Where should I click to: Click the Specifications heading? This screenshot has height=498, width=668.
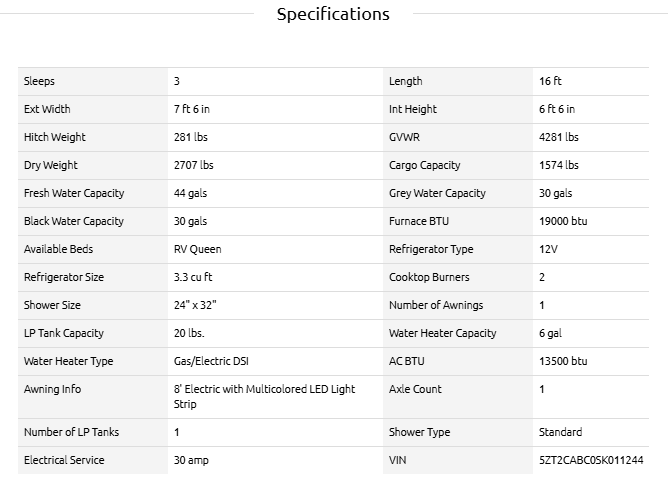coord(333,14)
